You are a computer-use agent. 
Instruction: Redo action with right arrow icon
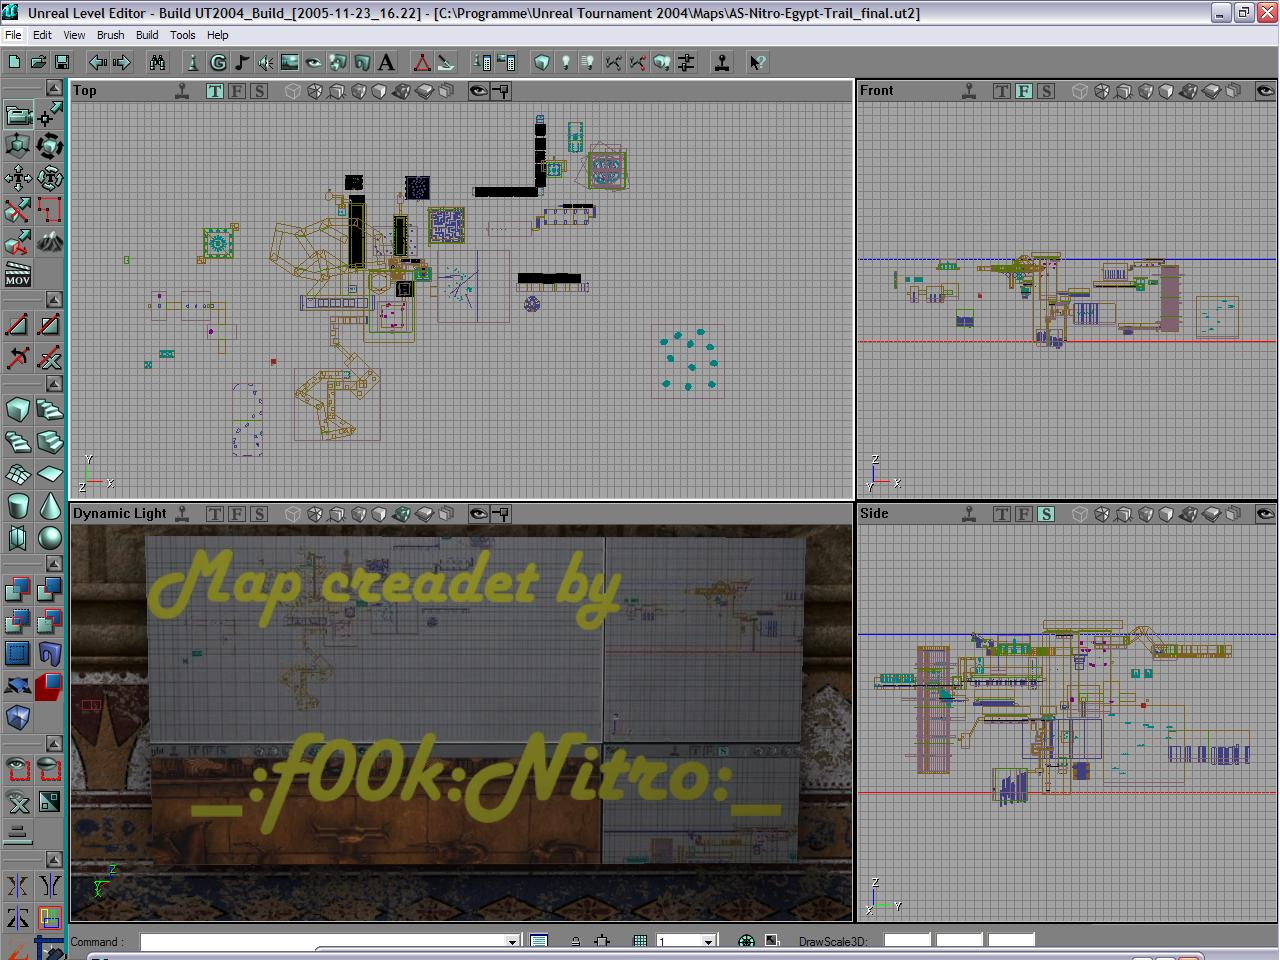(122, 62)
